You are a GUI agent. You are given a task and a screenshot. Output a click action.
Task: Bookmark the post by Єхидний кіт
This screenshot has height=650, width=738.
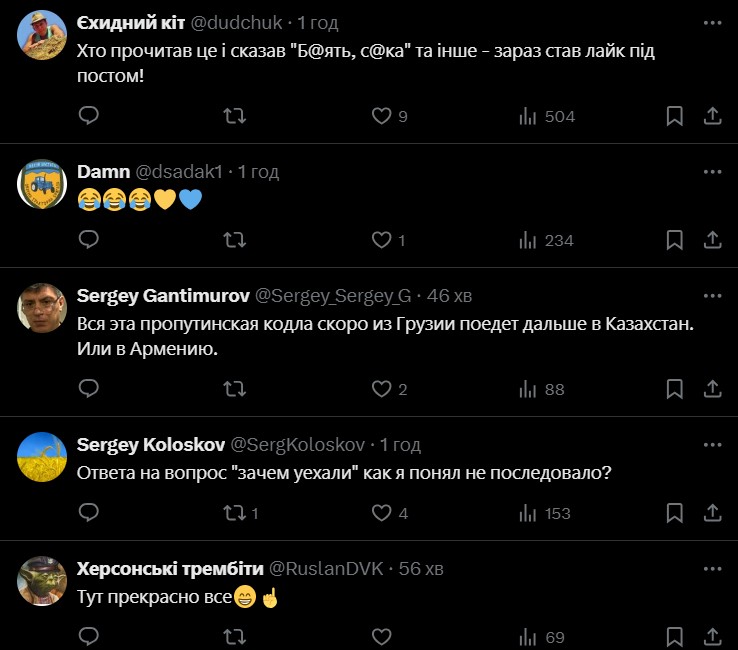tap(675, 116)
